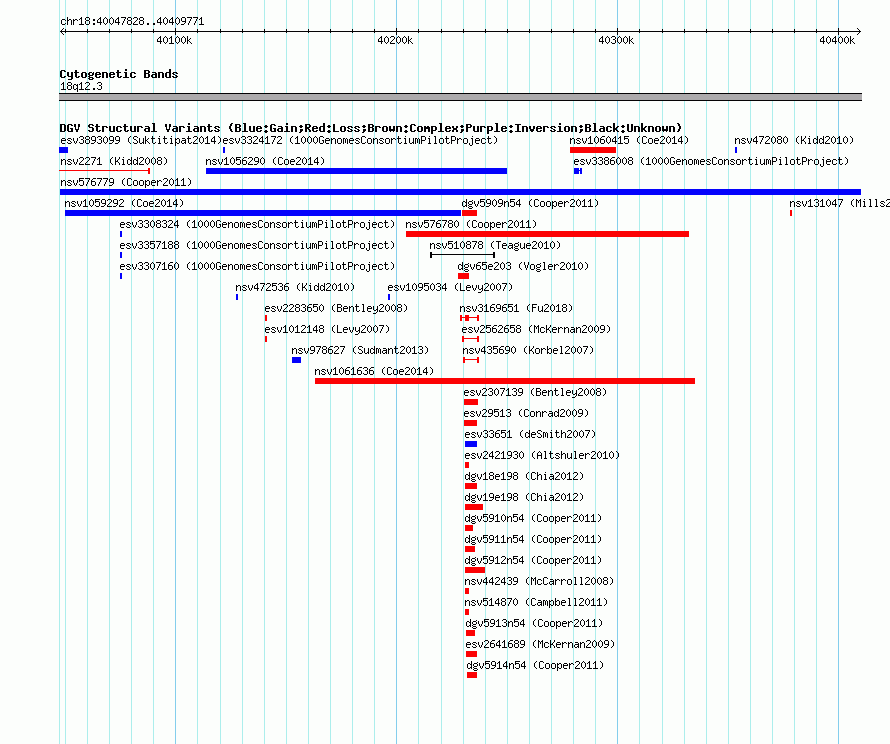Click the 40300k ruler position label

click(x=616, y=40)
